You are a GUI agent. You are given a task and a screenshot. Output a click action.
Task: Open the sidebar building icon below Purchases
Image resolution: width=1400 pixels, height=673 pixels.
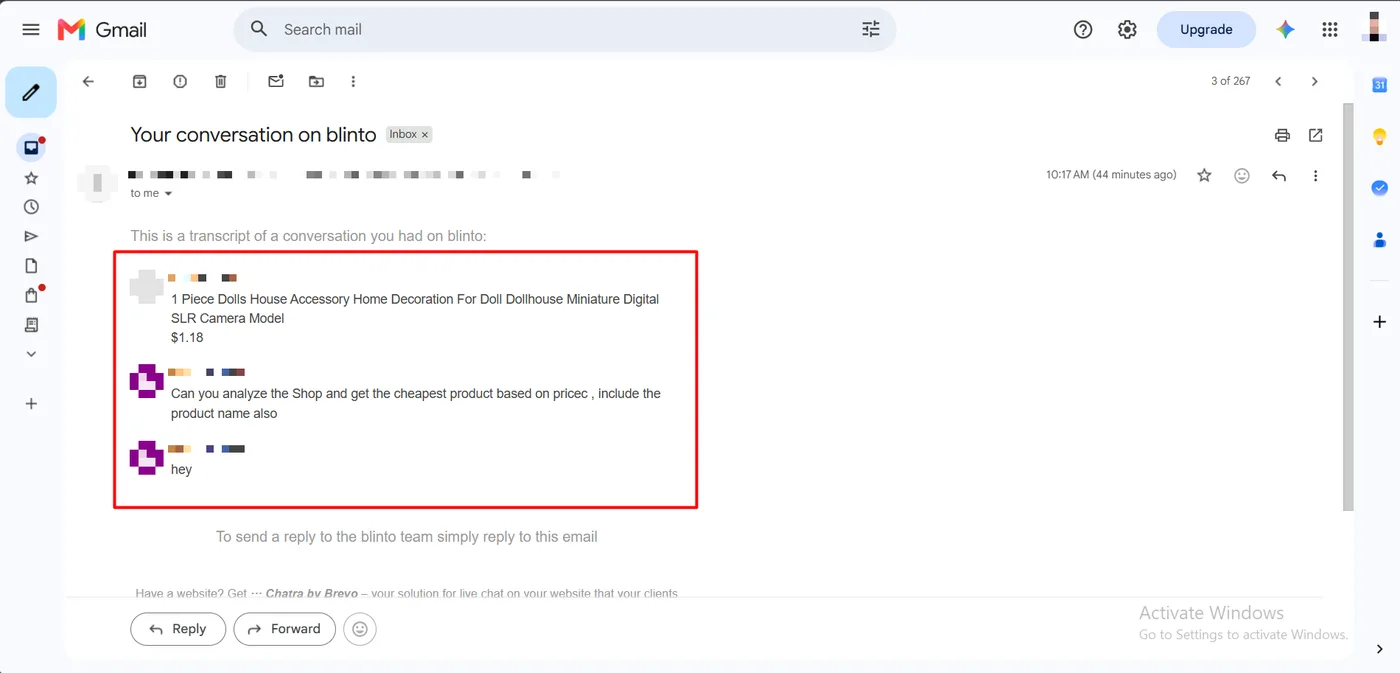(x=31, y=325)
